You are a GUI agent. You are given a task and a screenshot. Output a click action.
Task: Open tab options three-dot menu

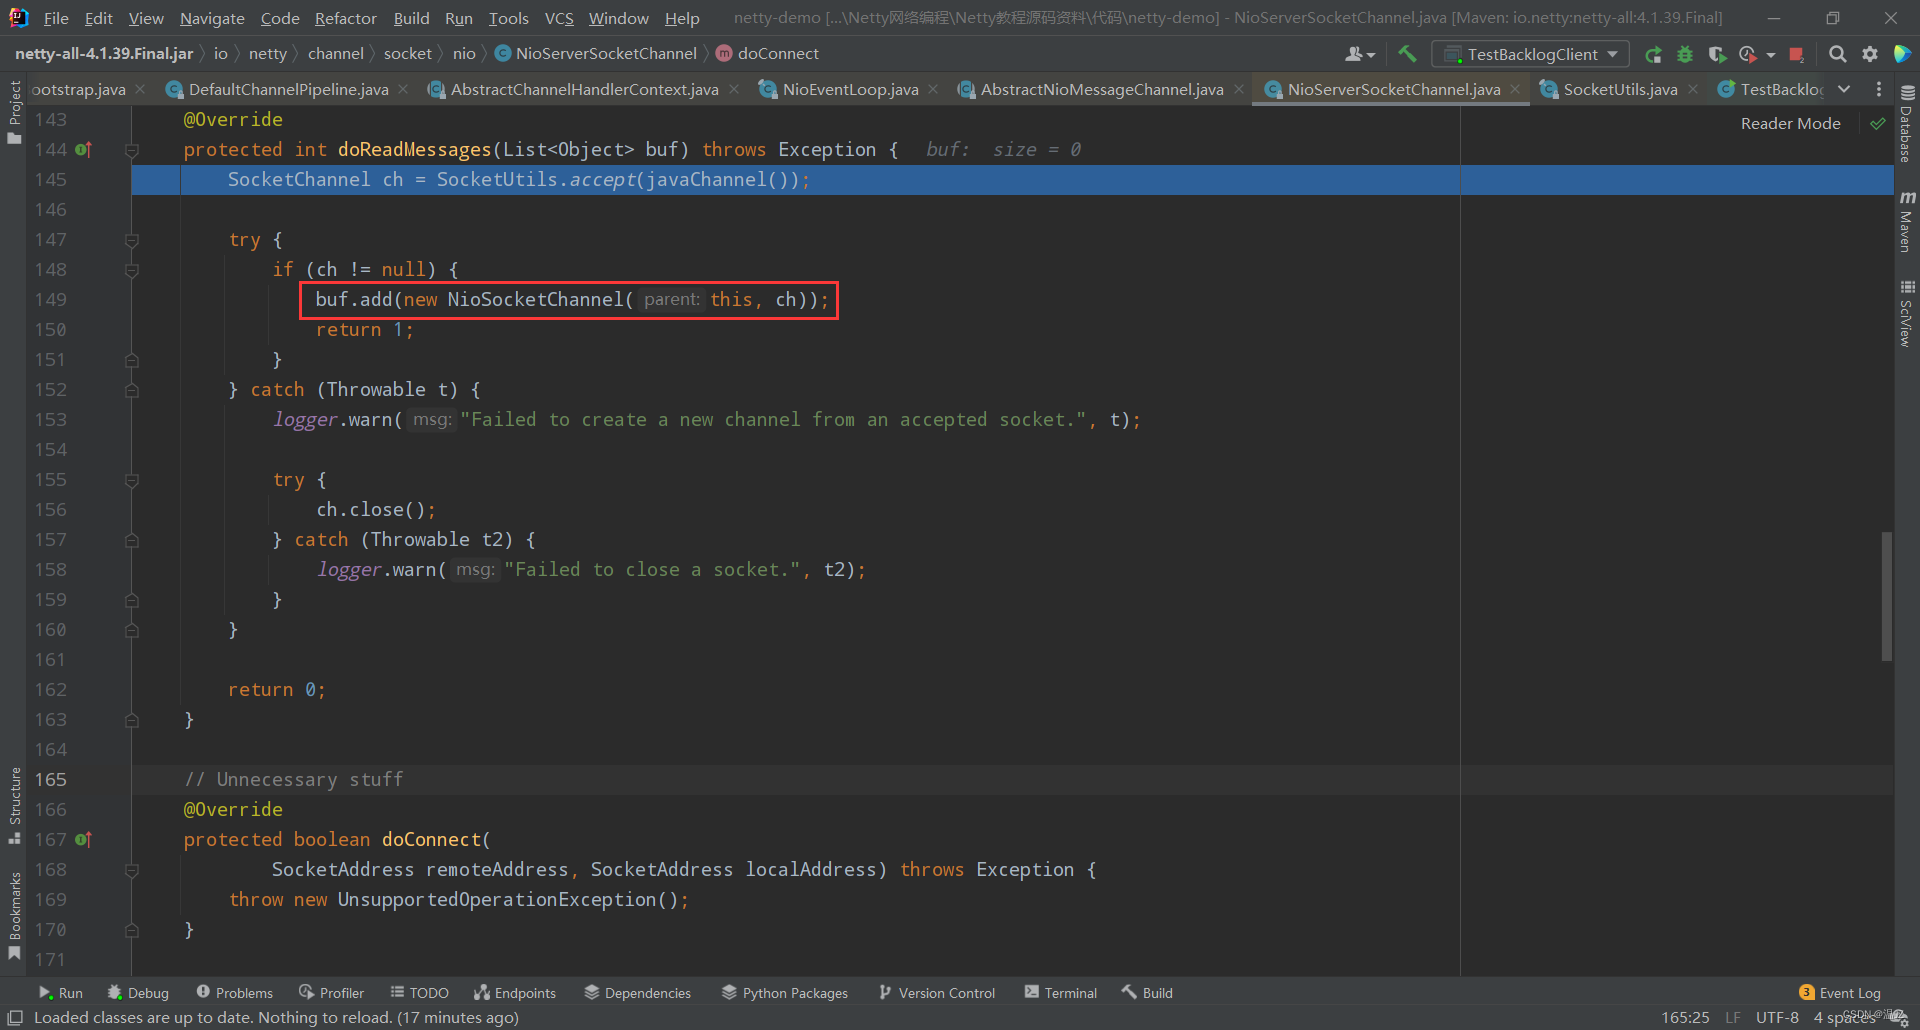click(1878, 89)
